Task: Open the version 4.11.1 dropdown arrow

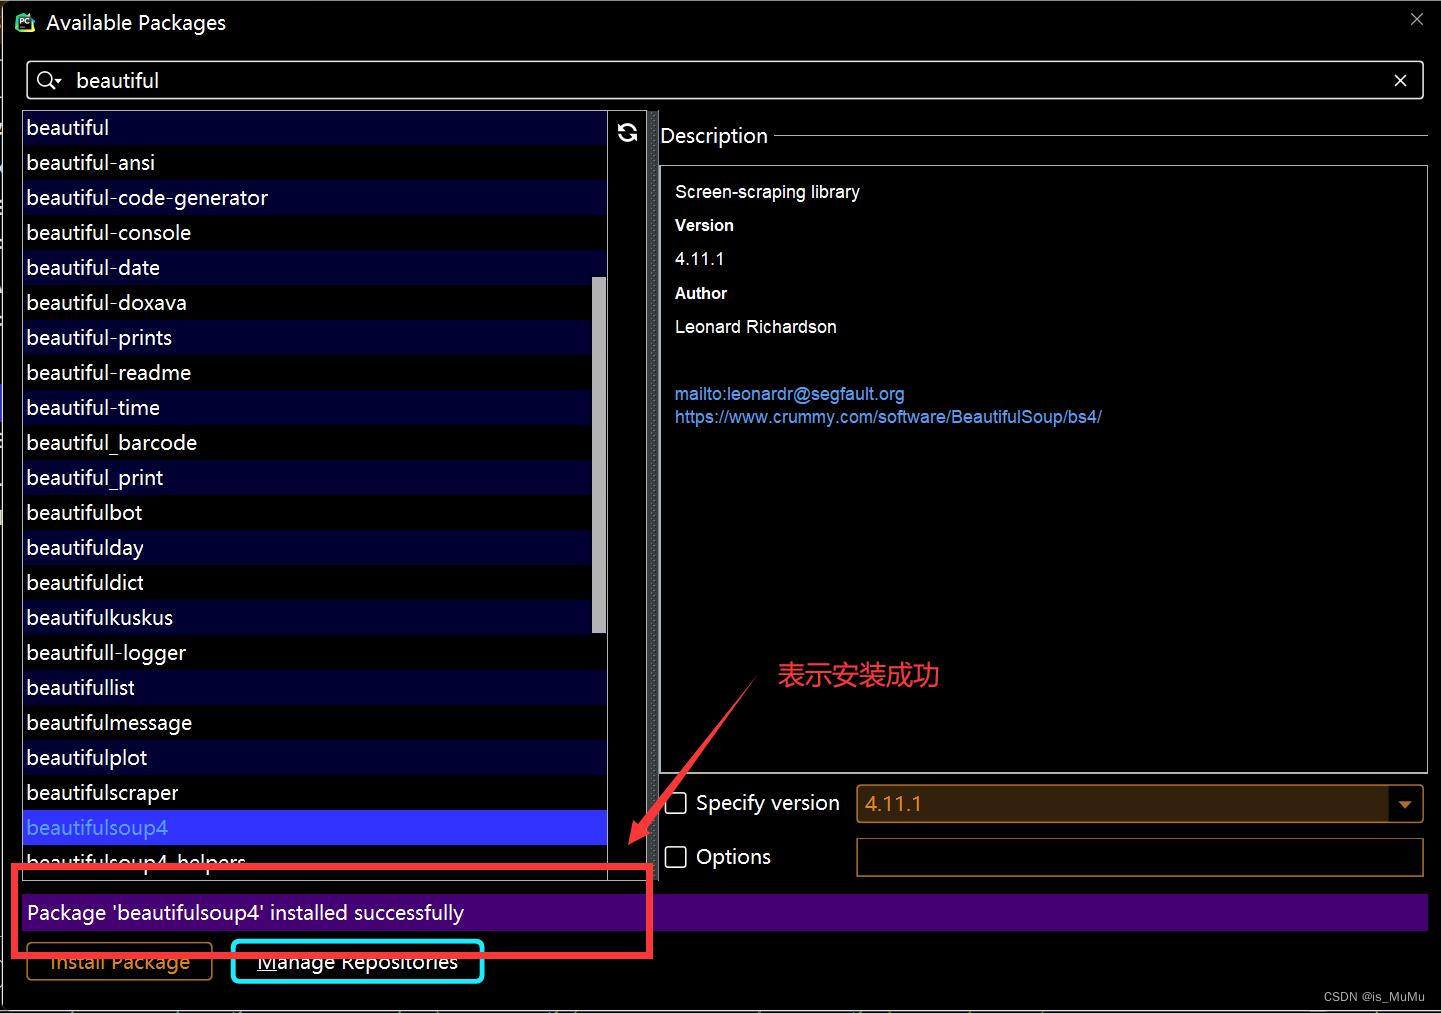Action: point(1405,804)
